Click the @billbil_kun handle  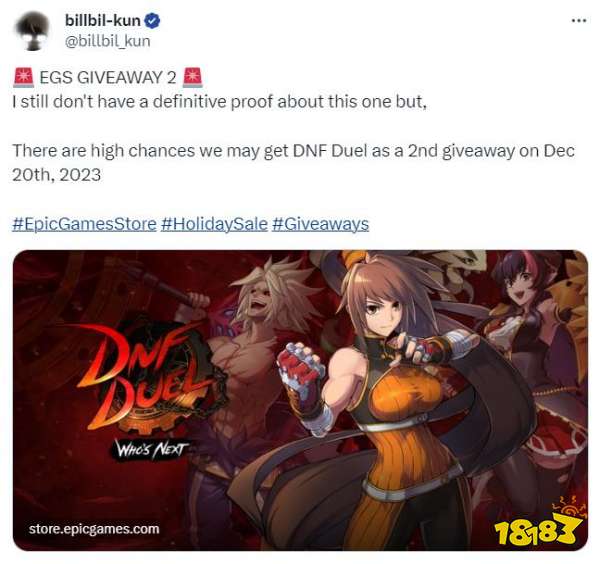108,41
